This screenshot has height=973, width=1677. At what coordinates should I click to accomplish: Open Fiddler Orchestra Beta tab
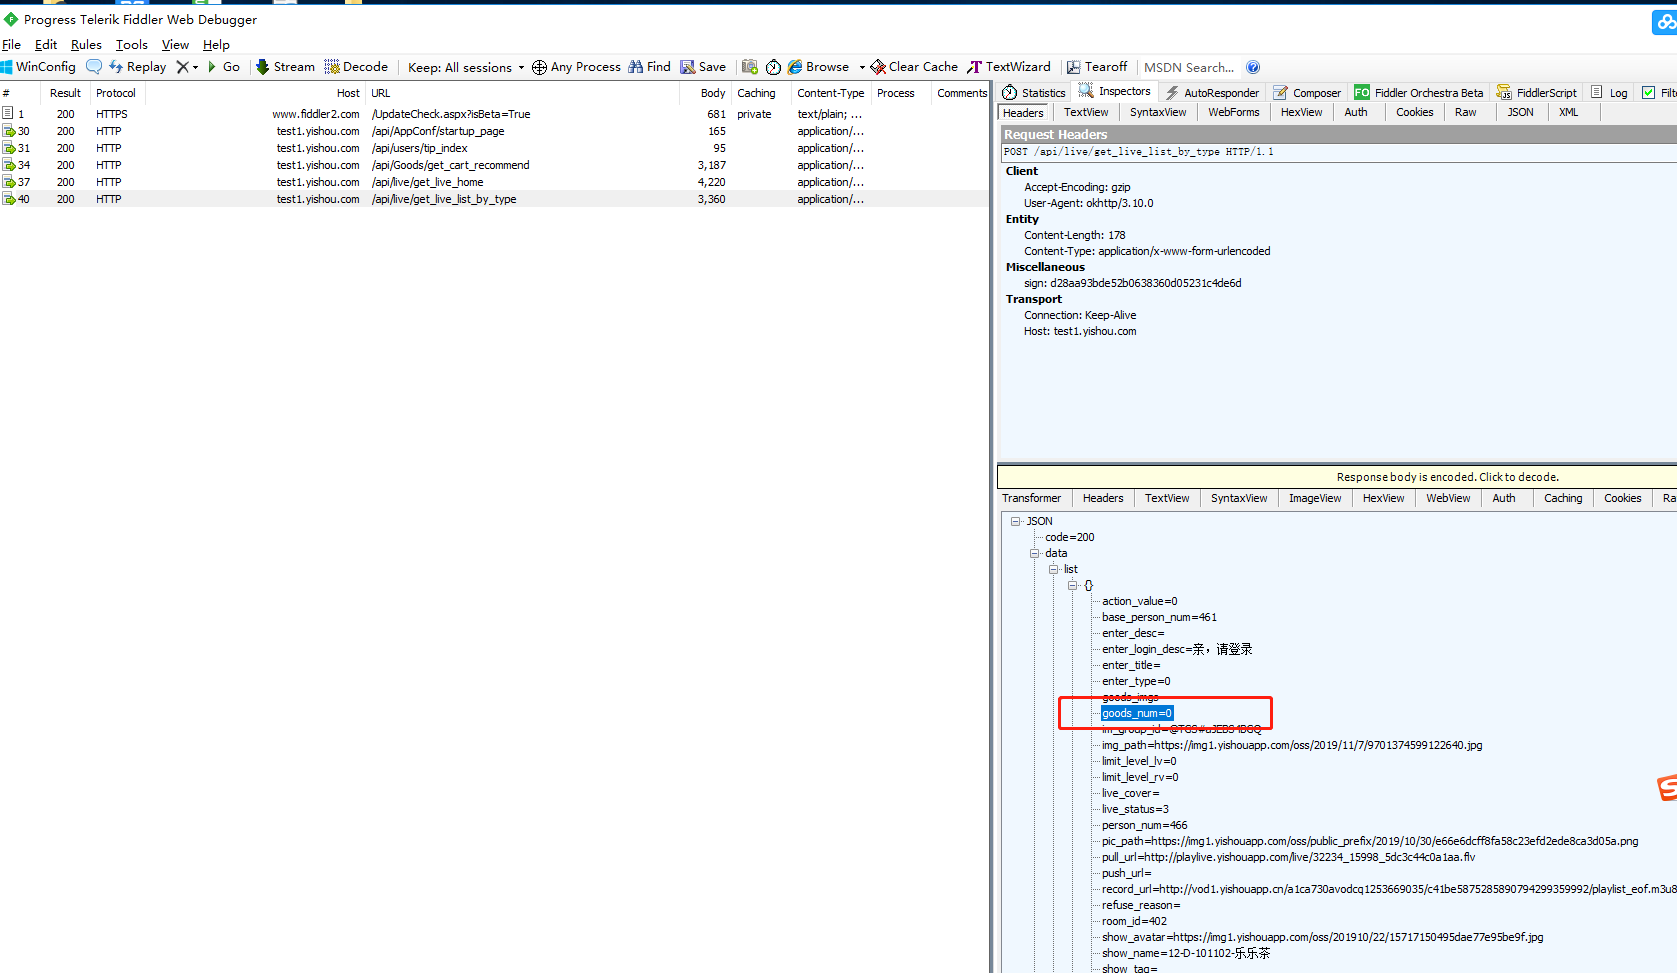[1419, 92]
